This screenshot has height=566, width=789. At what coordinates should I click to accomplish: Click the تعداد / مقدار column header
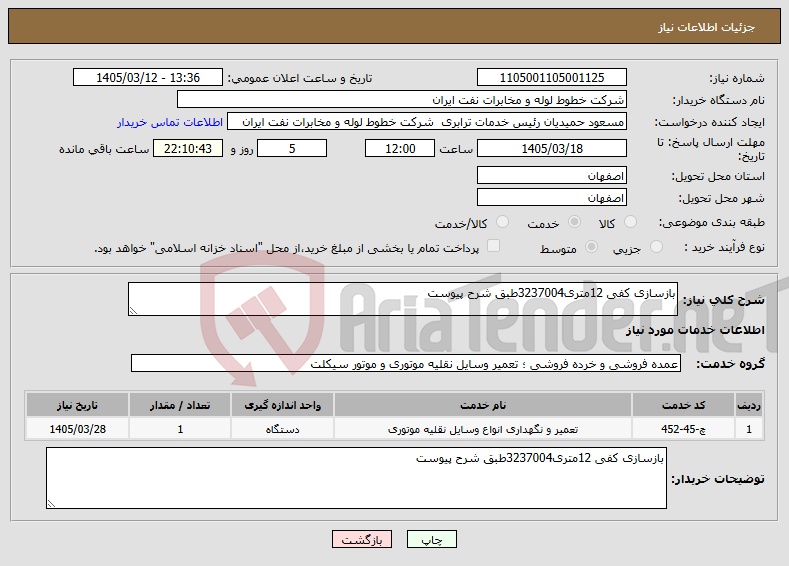tap(180, 405)
